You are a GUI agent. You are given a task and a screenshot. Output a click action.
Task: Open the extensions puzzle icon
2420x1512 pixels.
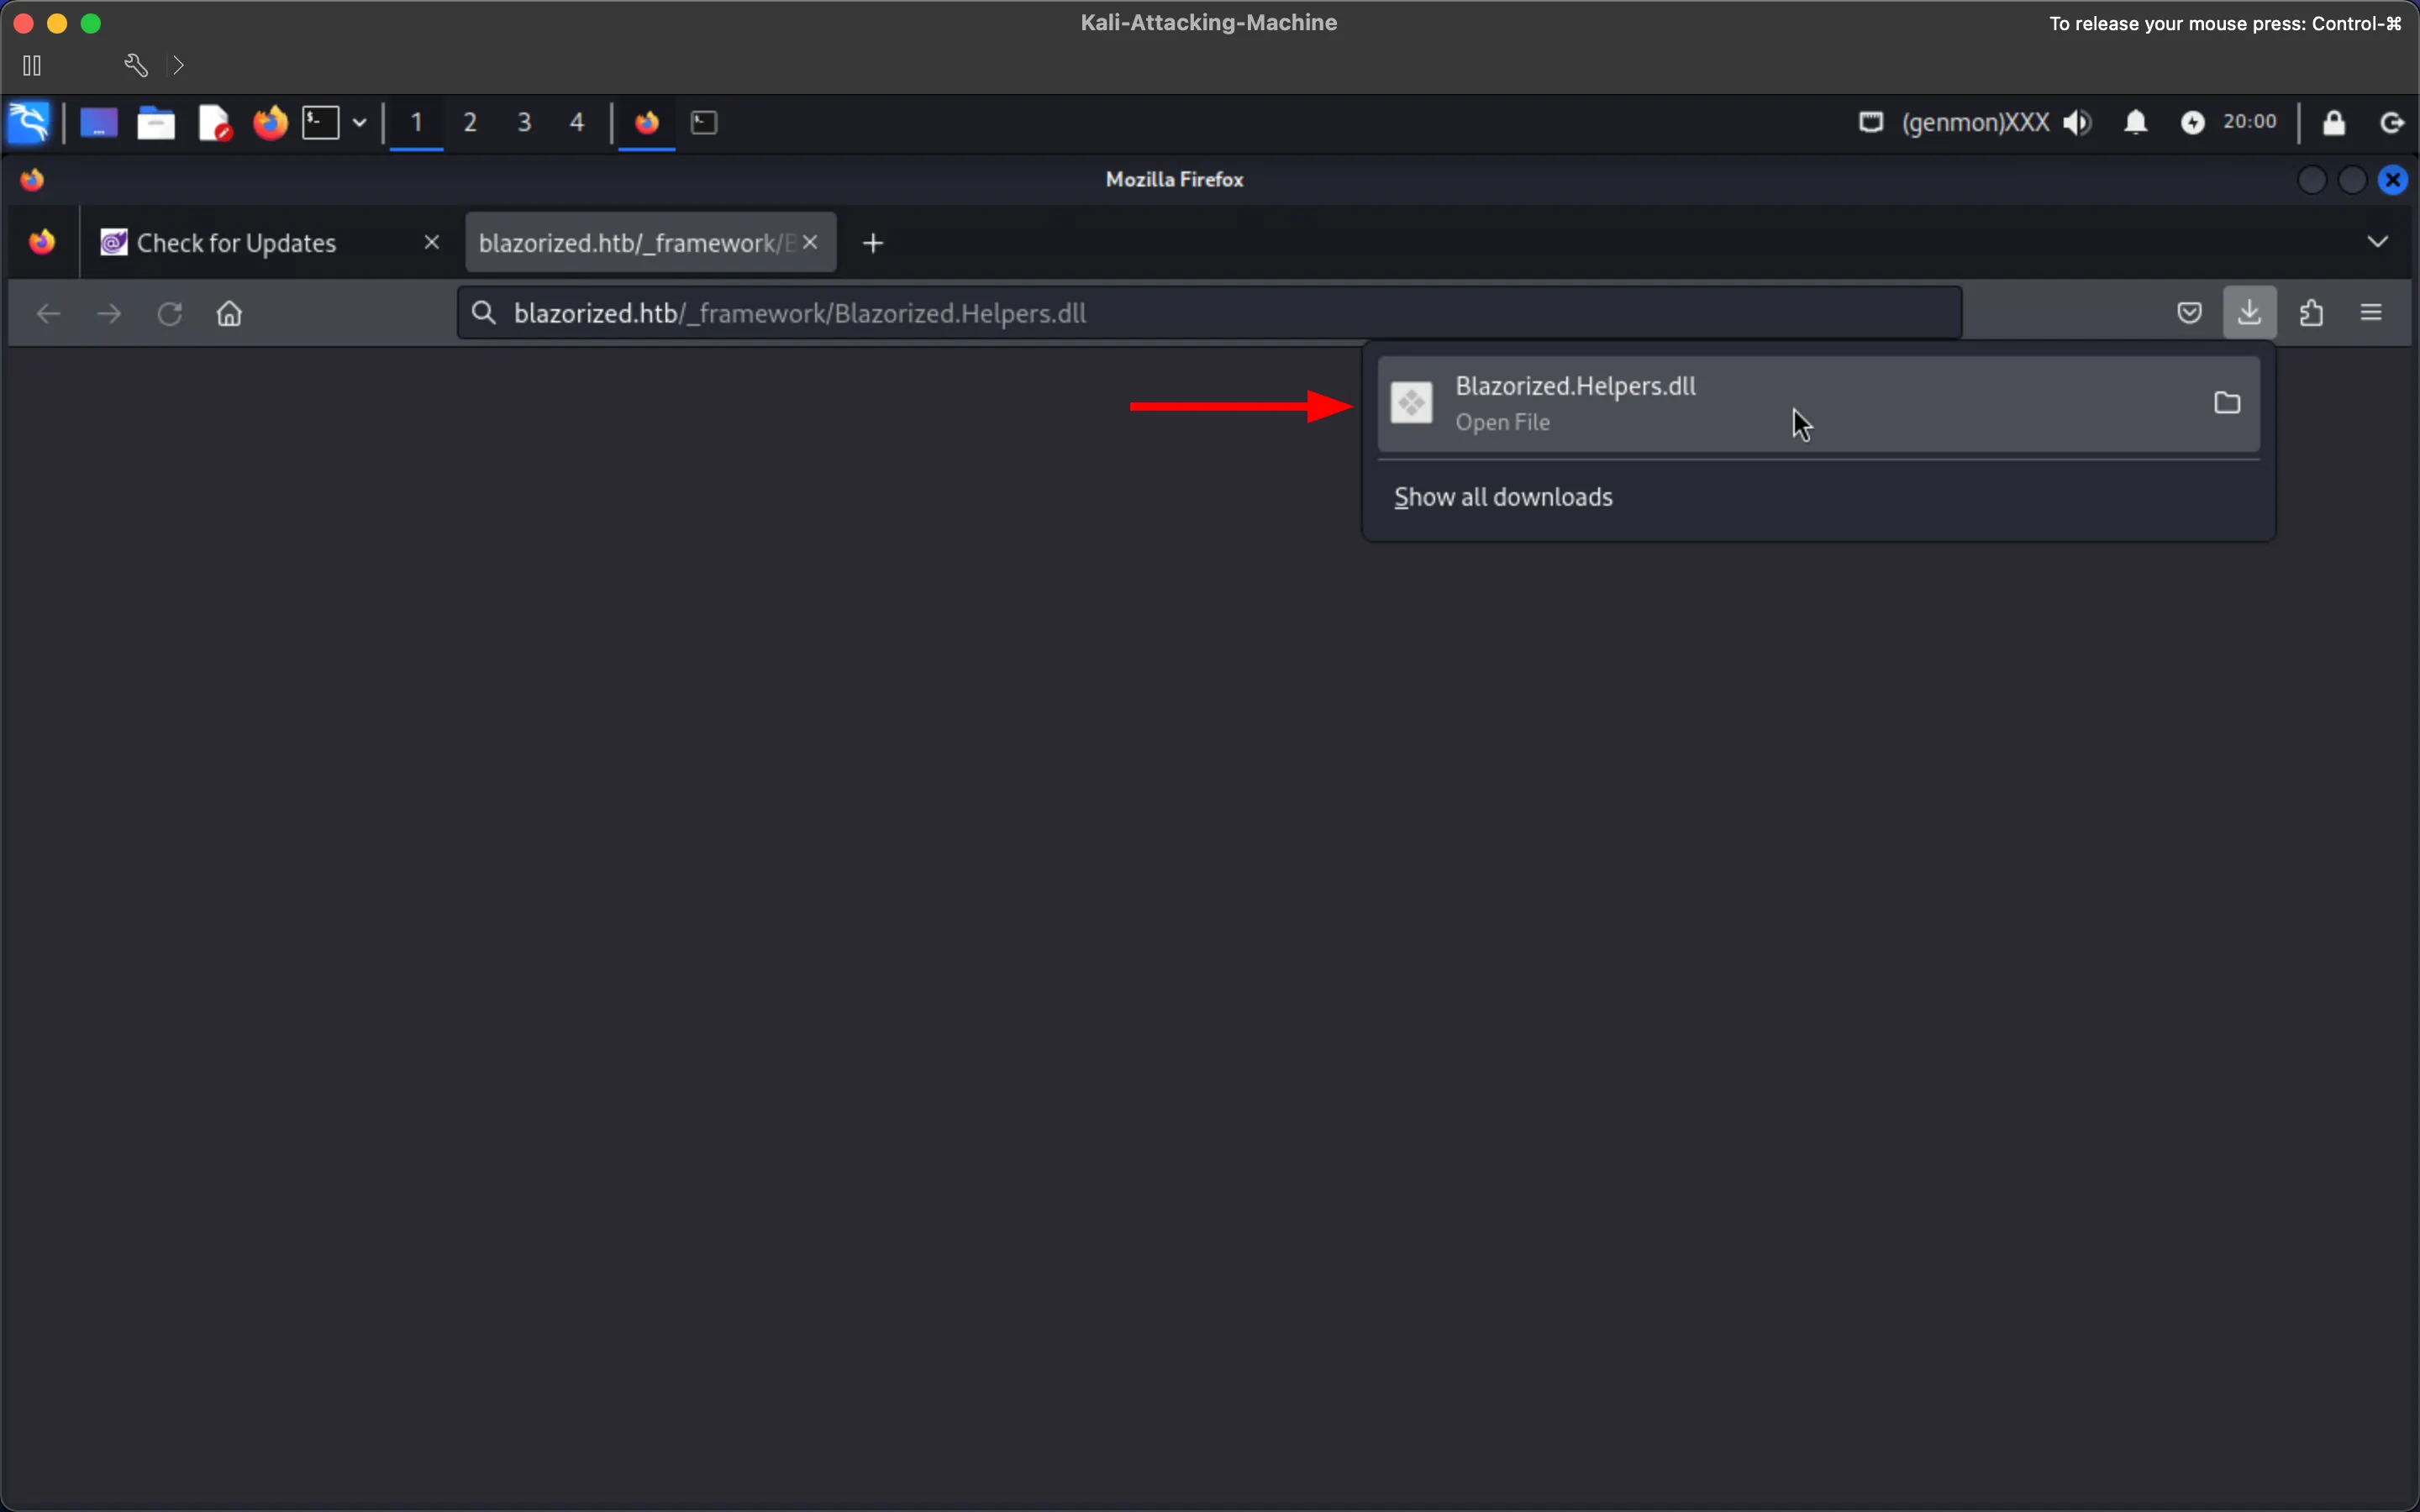tap(2311, 313)
